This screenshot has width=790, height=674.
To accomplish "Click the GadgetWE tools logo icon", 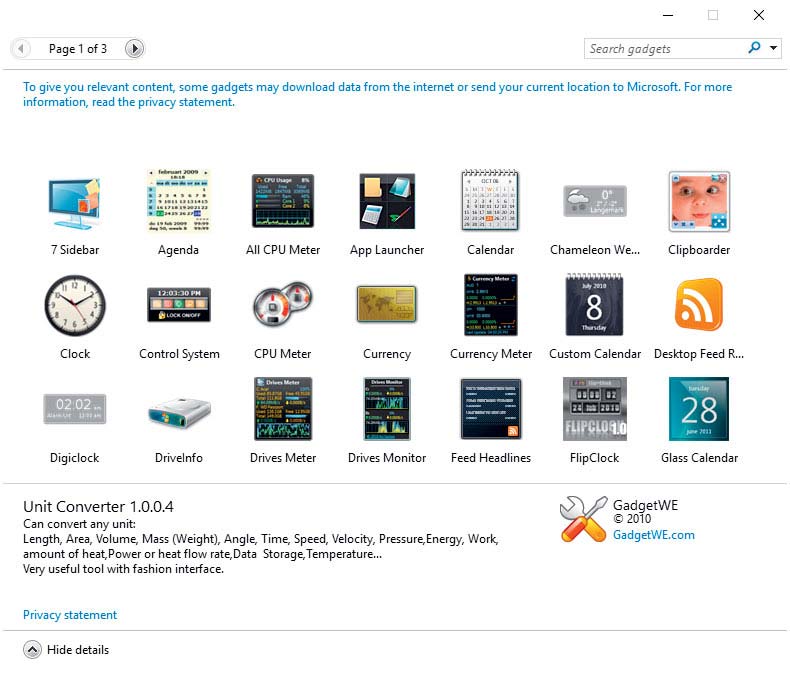I will coord(583,519).
